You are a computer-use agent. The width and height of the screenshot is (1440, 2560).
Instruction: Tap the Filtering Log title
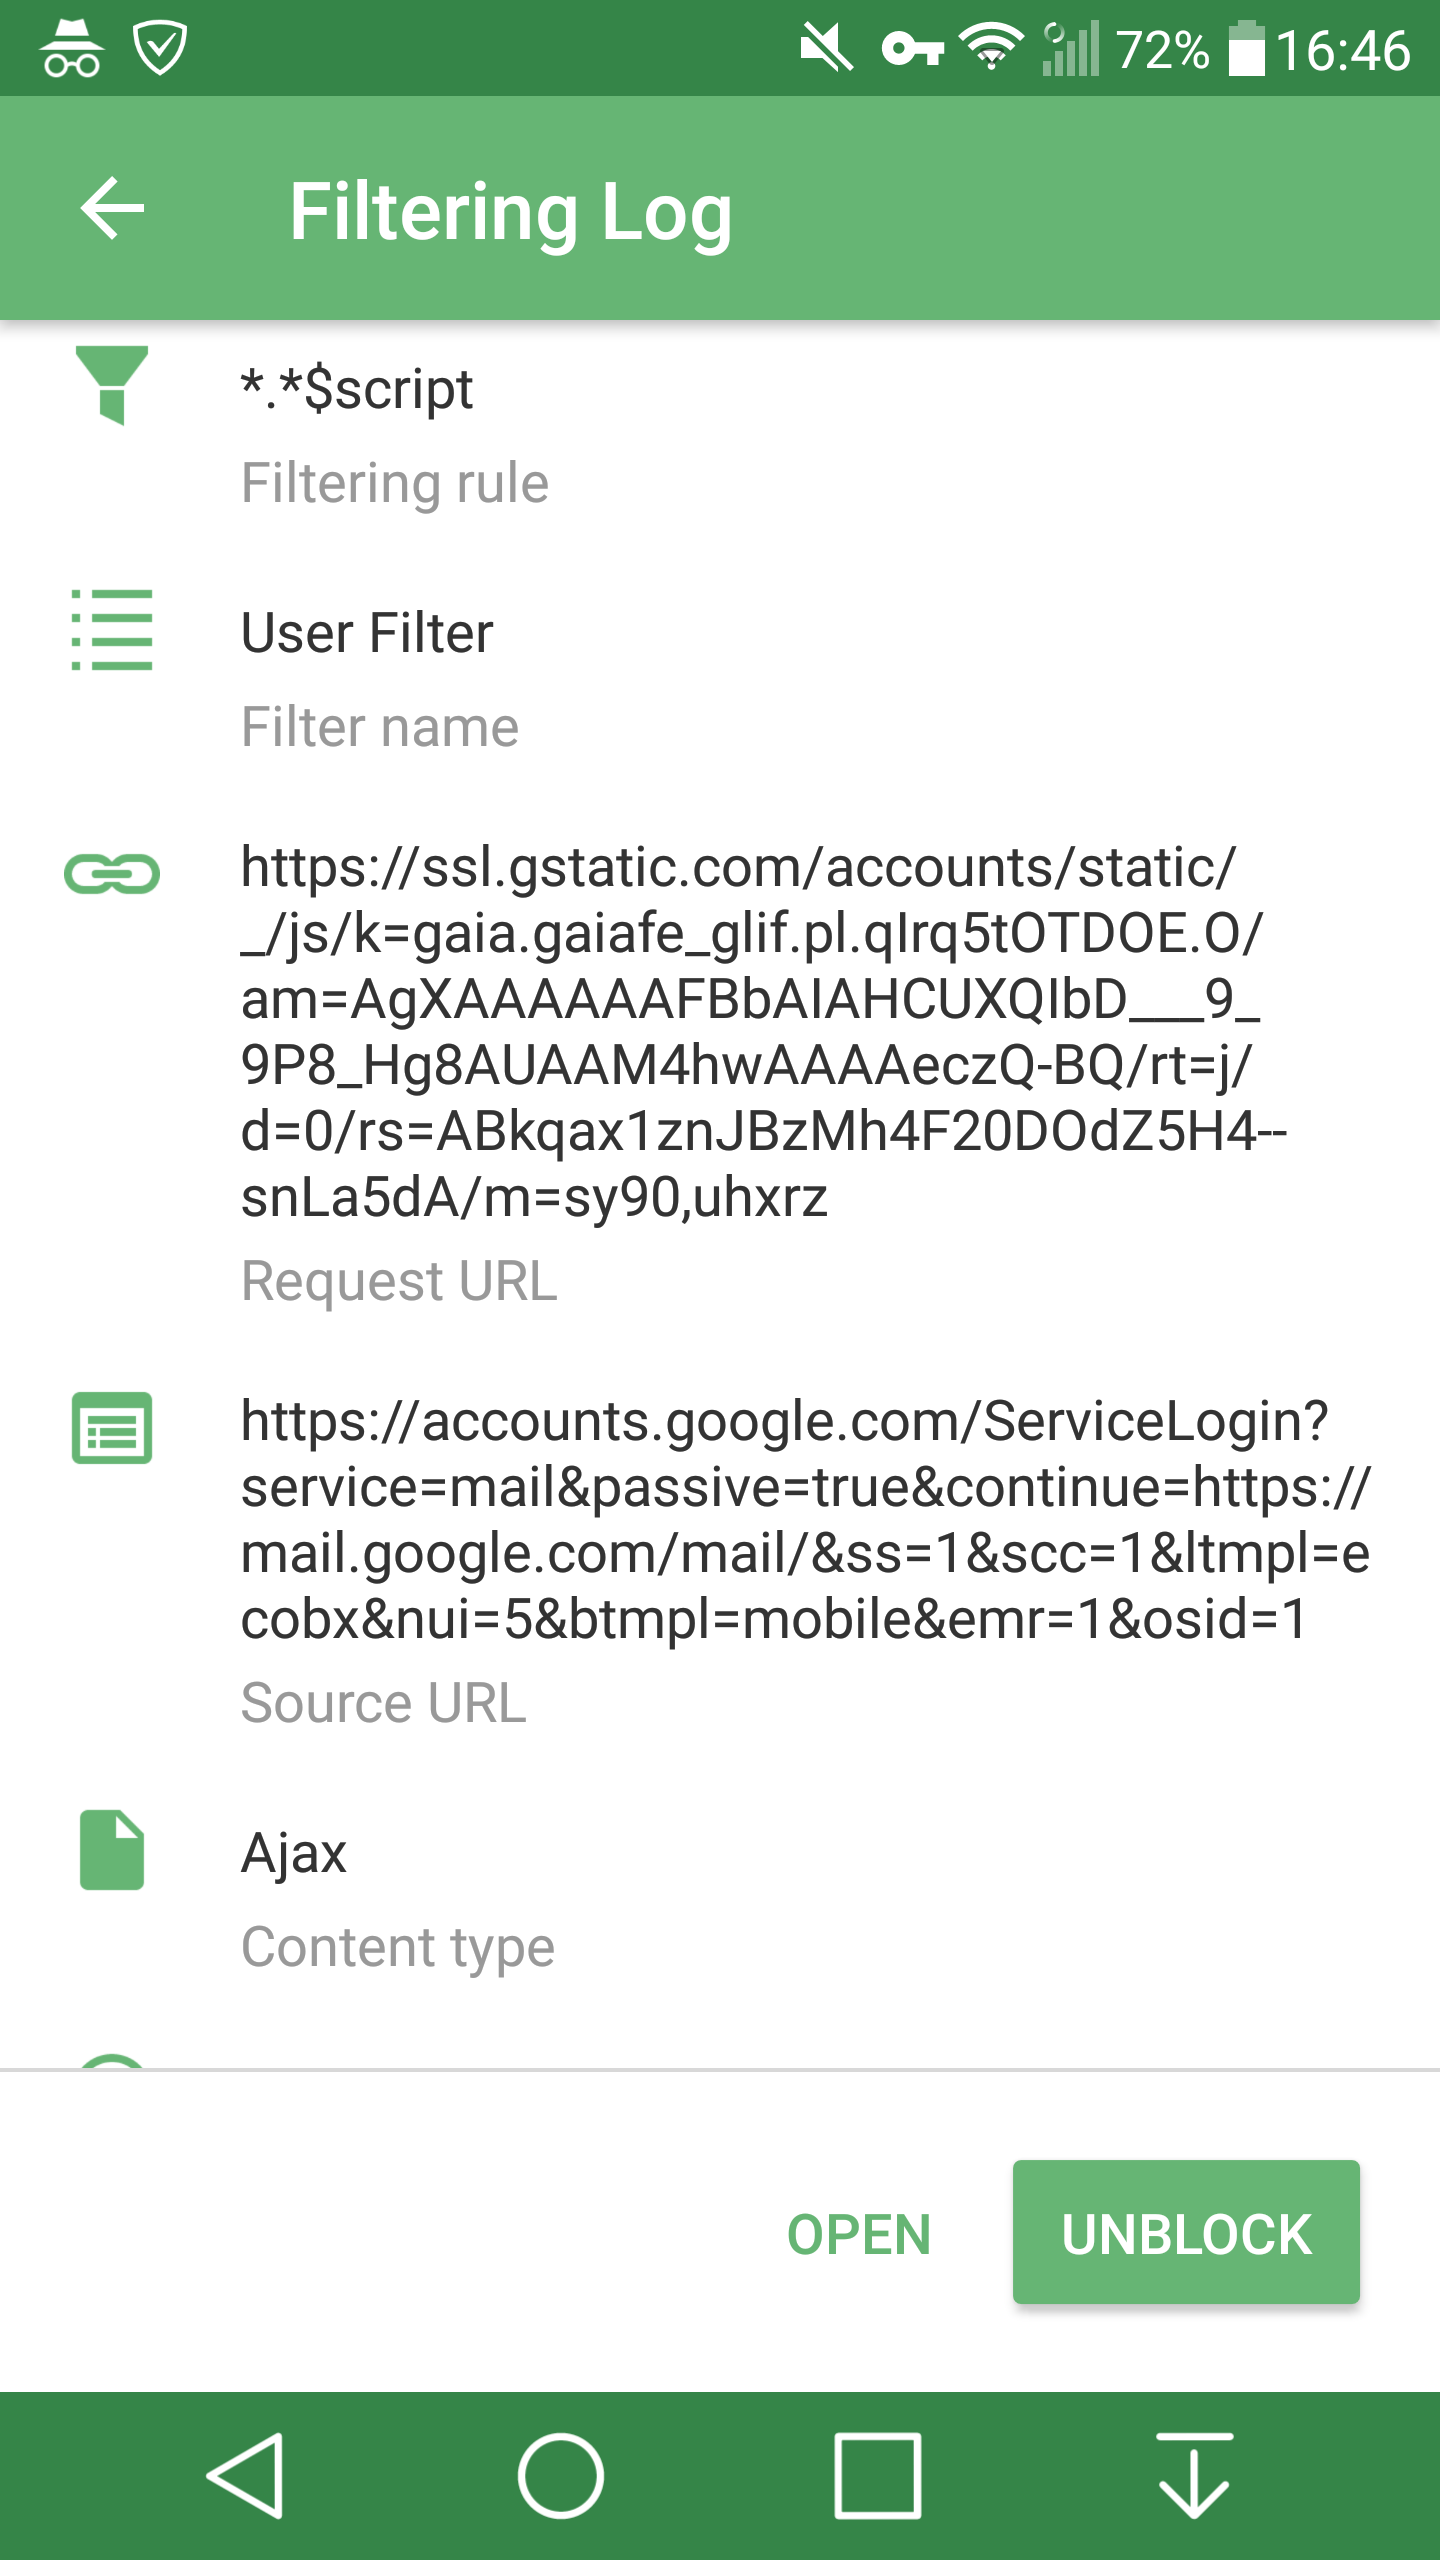(x=511, y=210)
